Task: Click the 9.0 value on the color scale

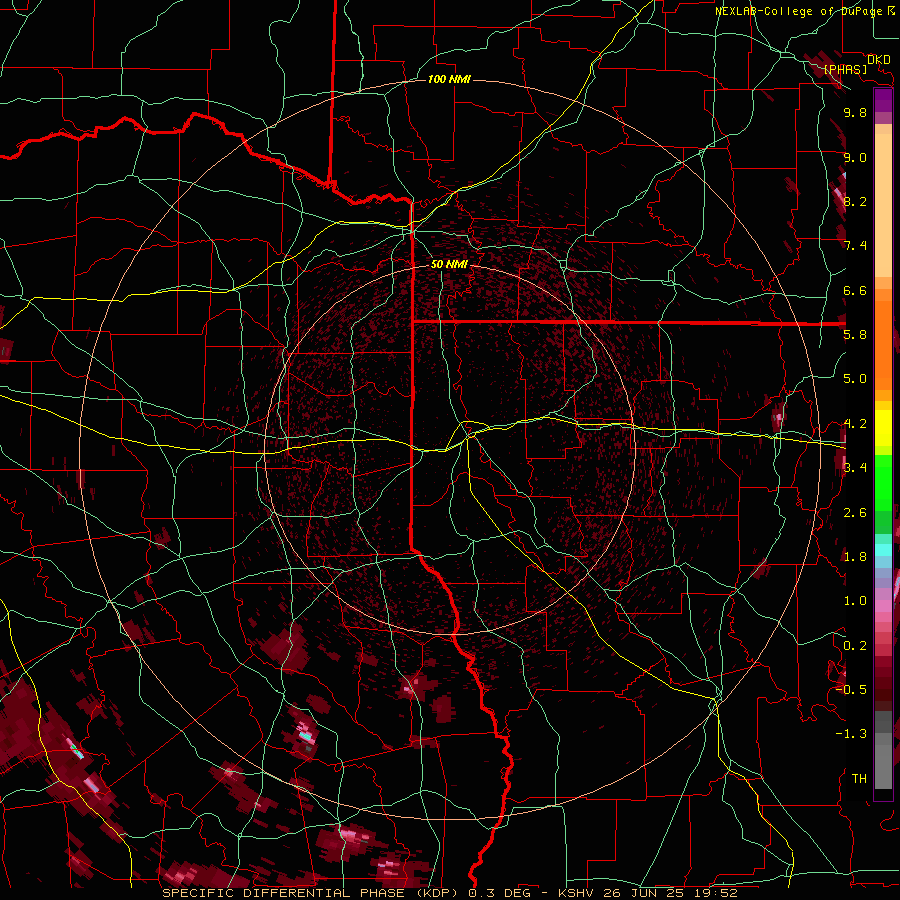Action: pos(855,157)
